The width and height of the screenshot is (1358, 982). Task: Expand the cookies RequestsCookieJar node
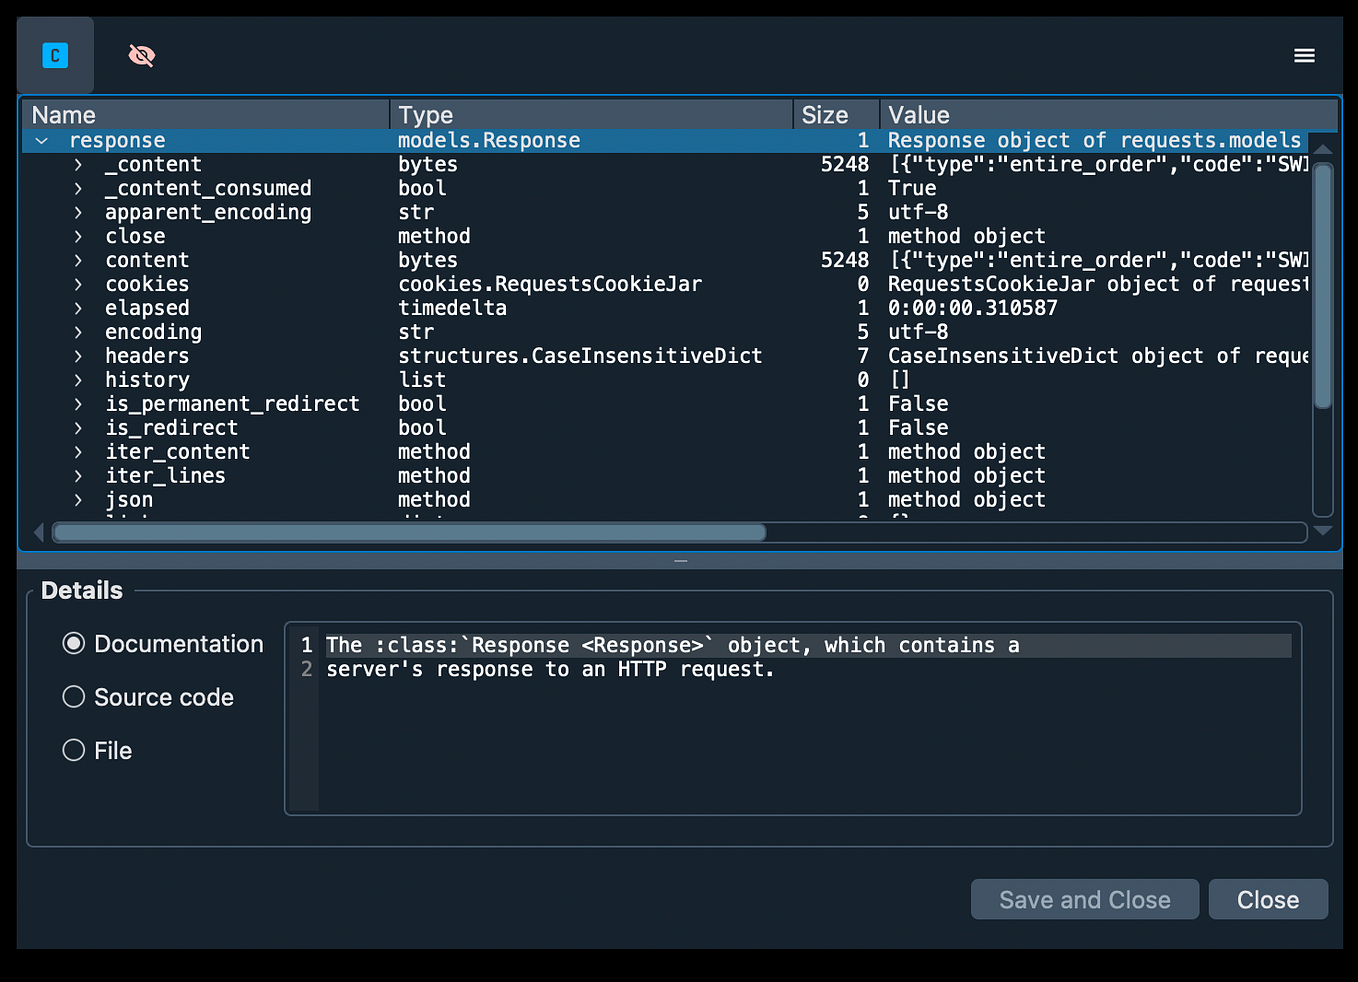79,284
